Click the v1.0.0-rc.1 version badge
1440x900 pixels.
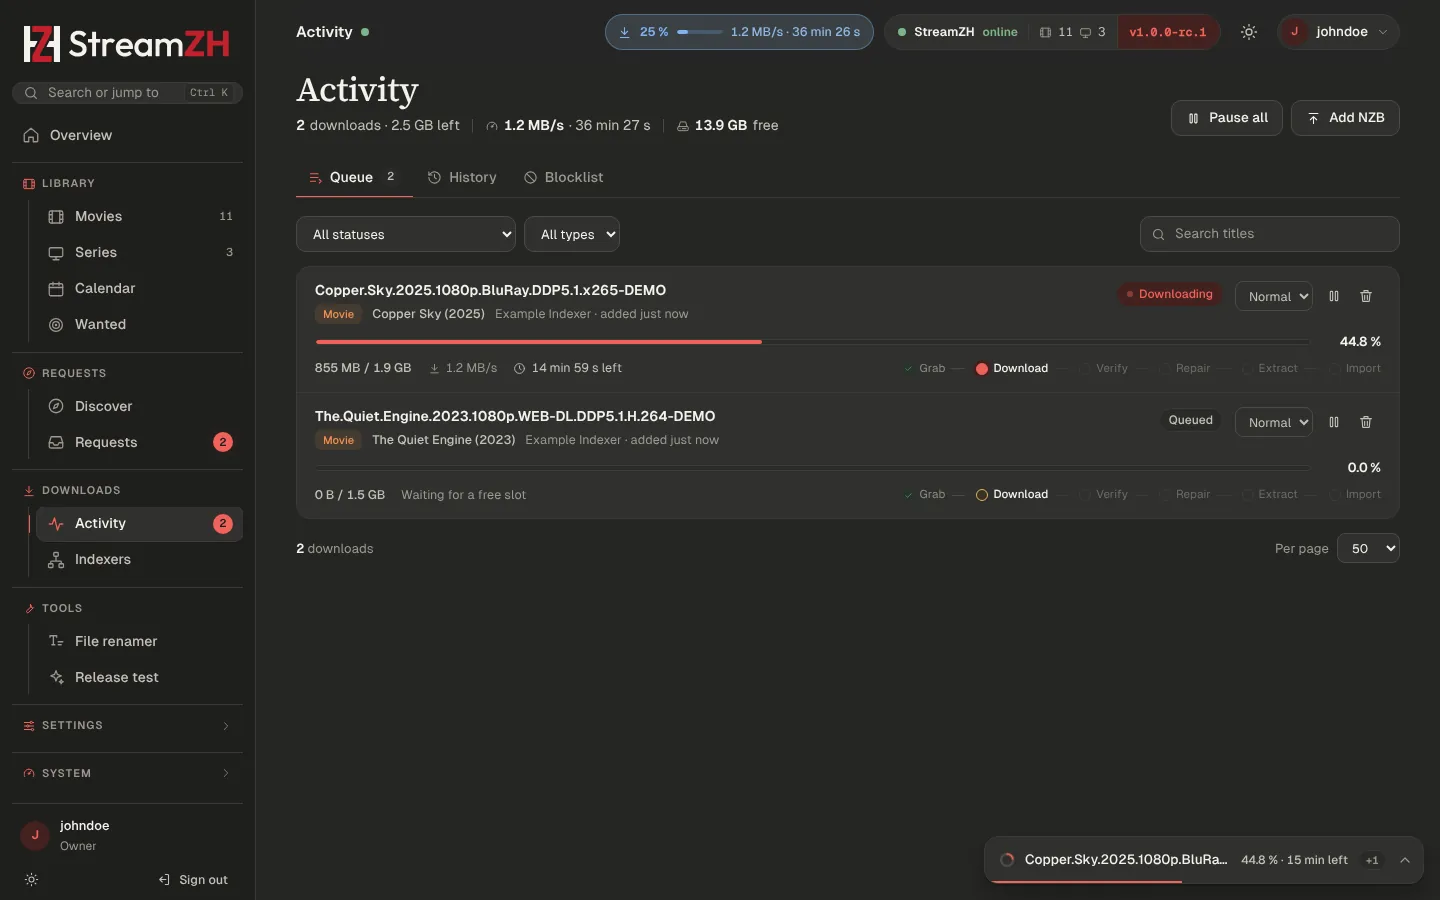1168,32
